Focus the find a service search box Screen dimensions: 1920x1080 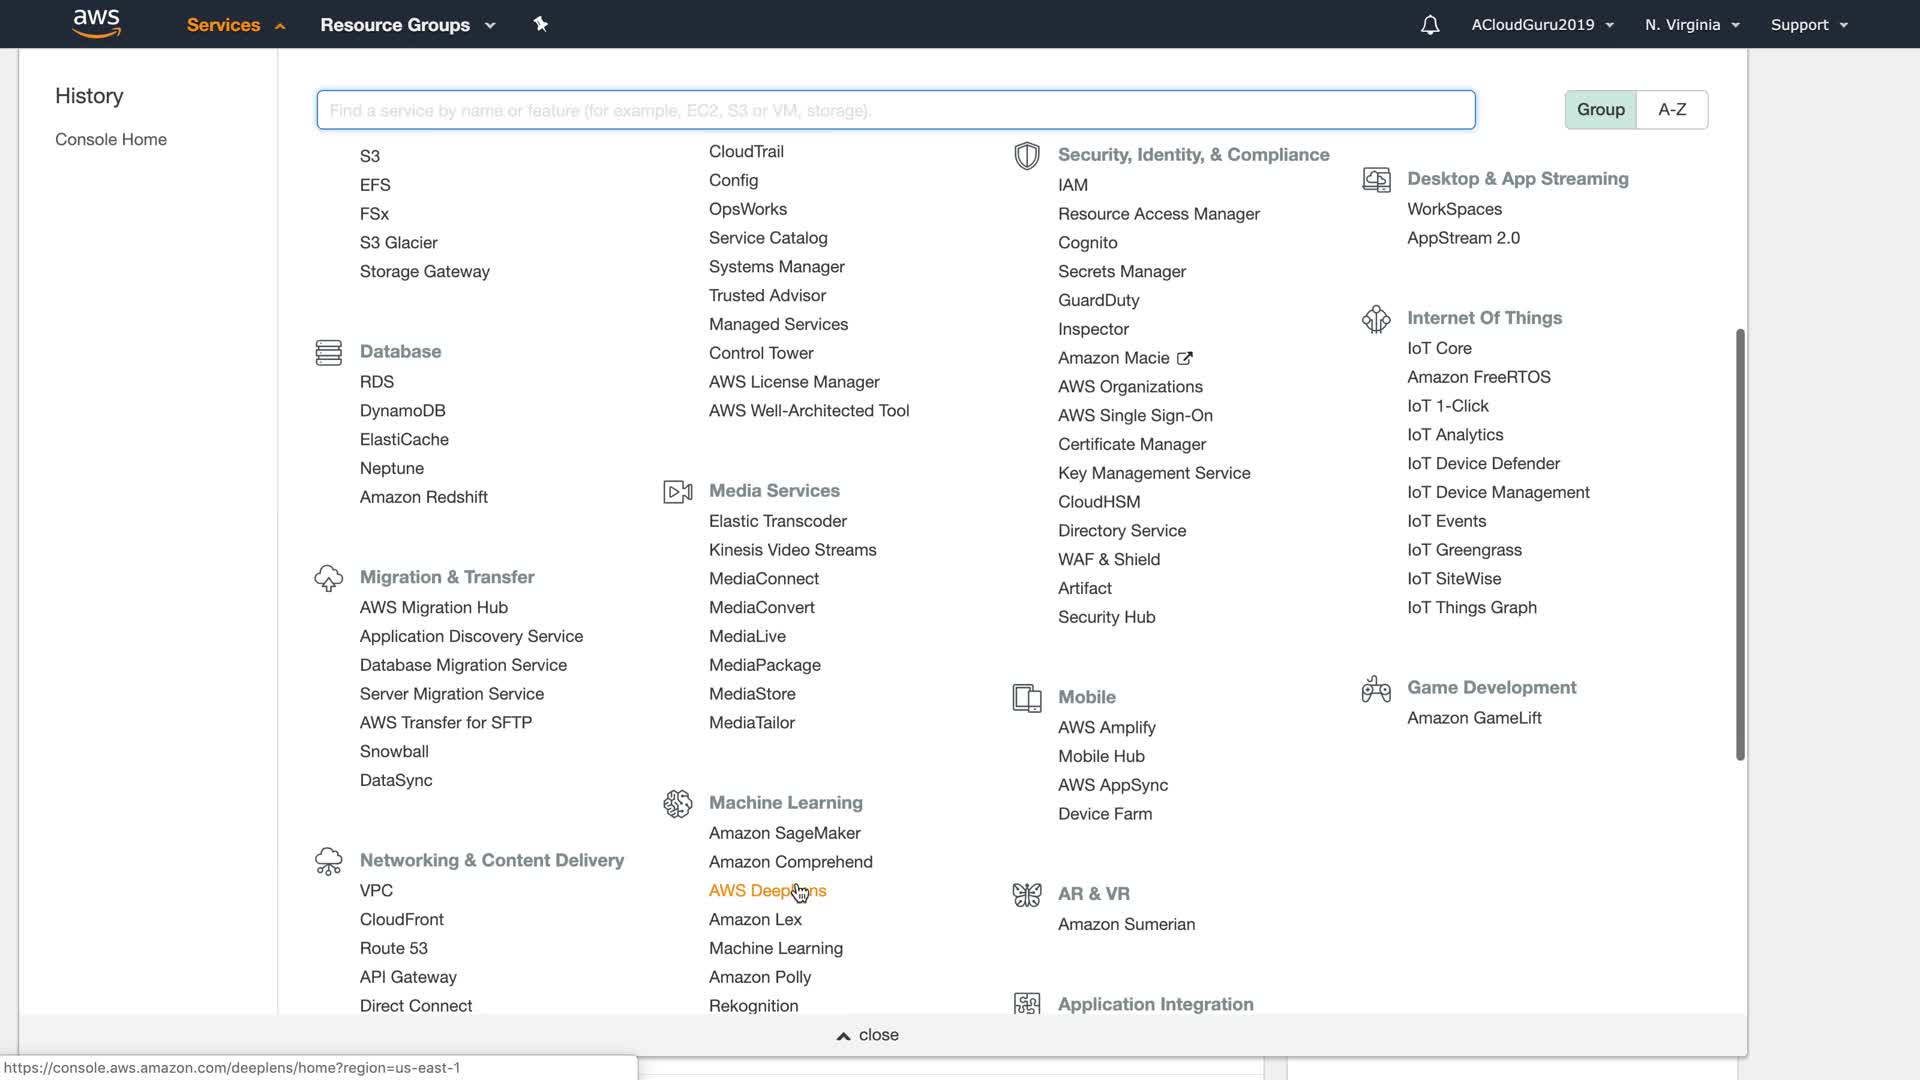point(895,110)
